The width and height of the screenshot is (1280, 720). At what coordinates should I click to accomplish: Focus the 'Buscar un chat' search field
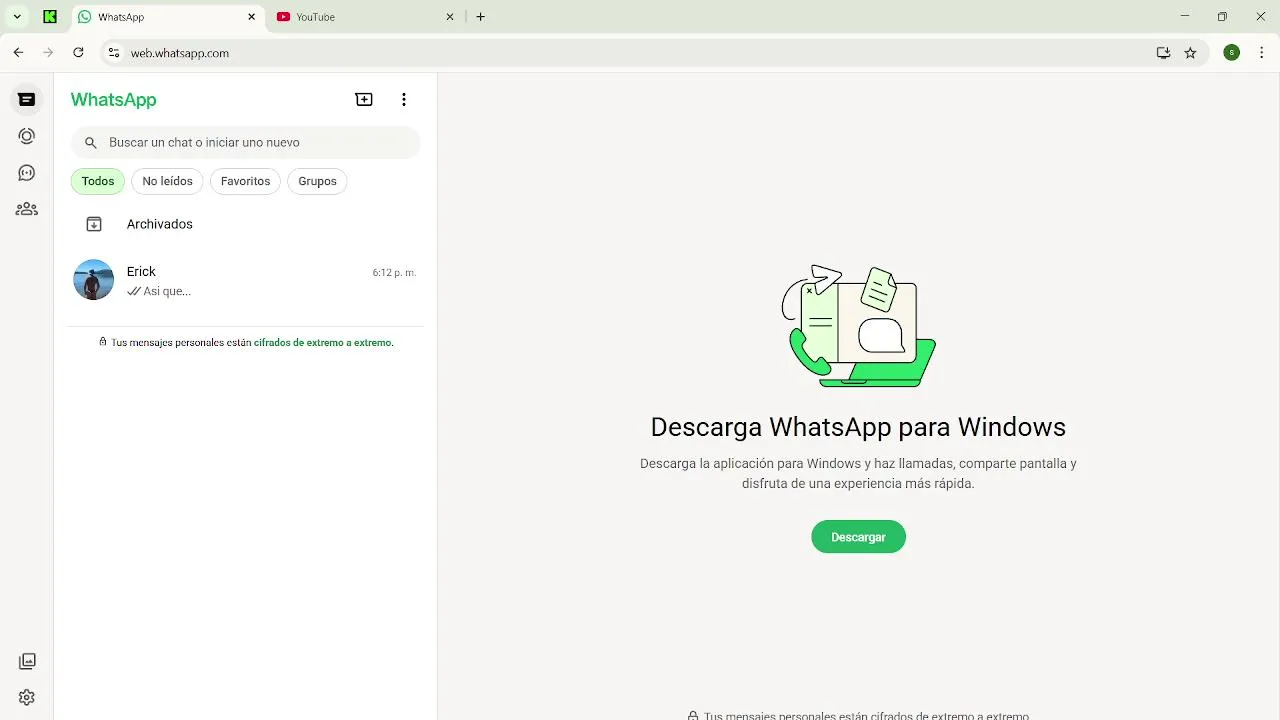point(245,143)
